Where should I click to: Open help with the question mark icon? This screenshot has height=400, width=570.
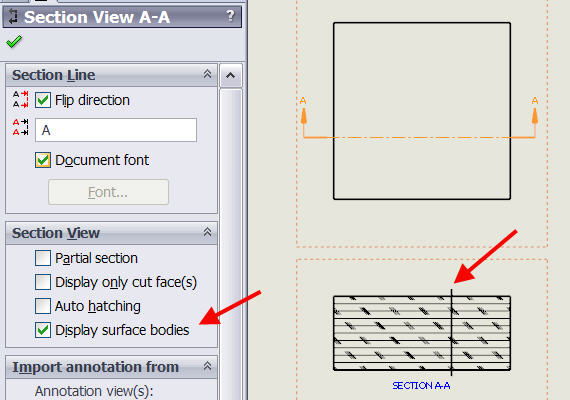pyautogui.click(x=230, y=16)
